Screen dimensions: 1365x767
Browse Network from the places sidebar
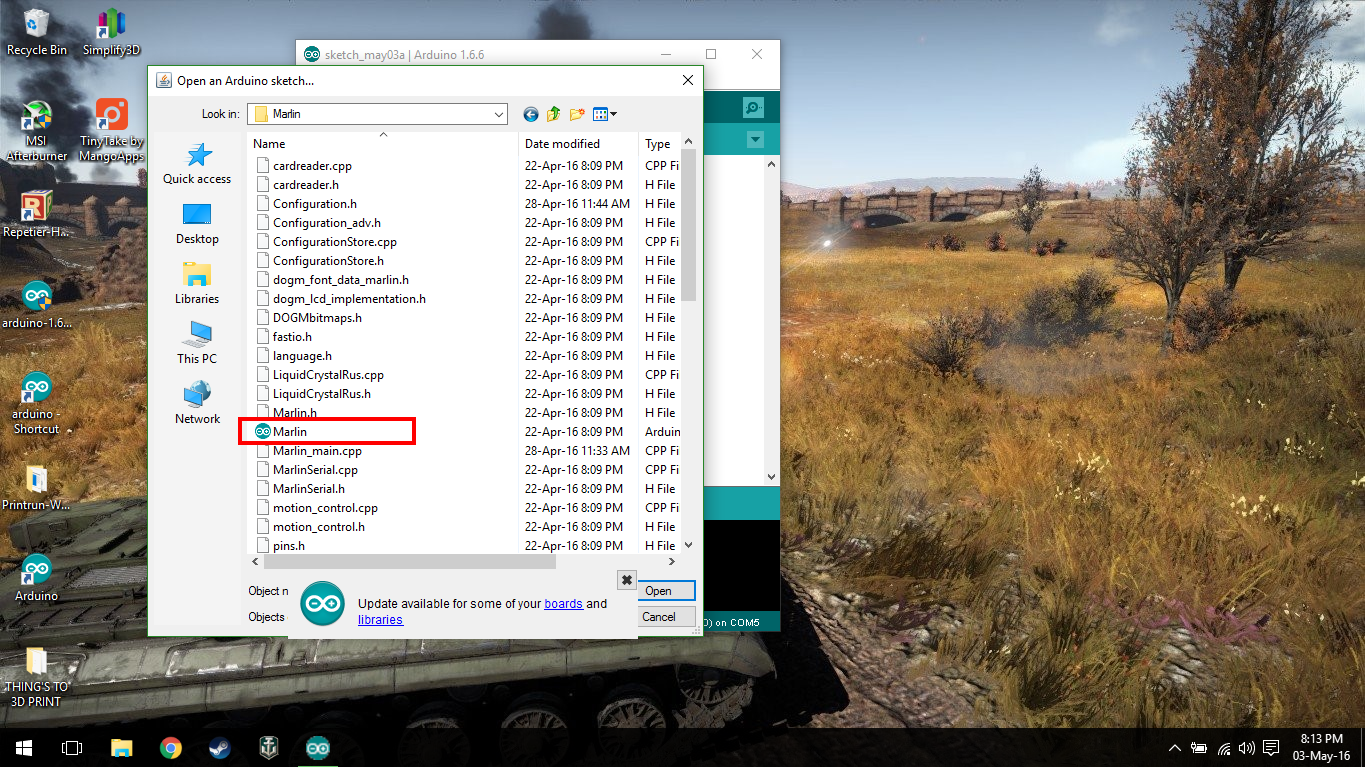point(197,404)
